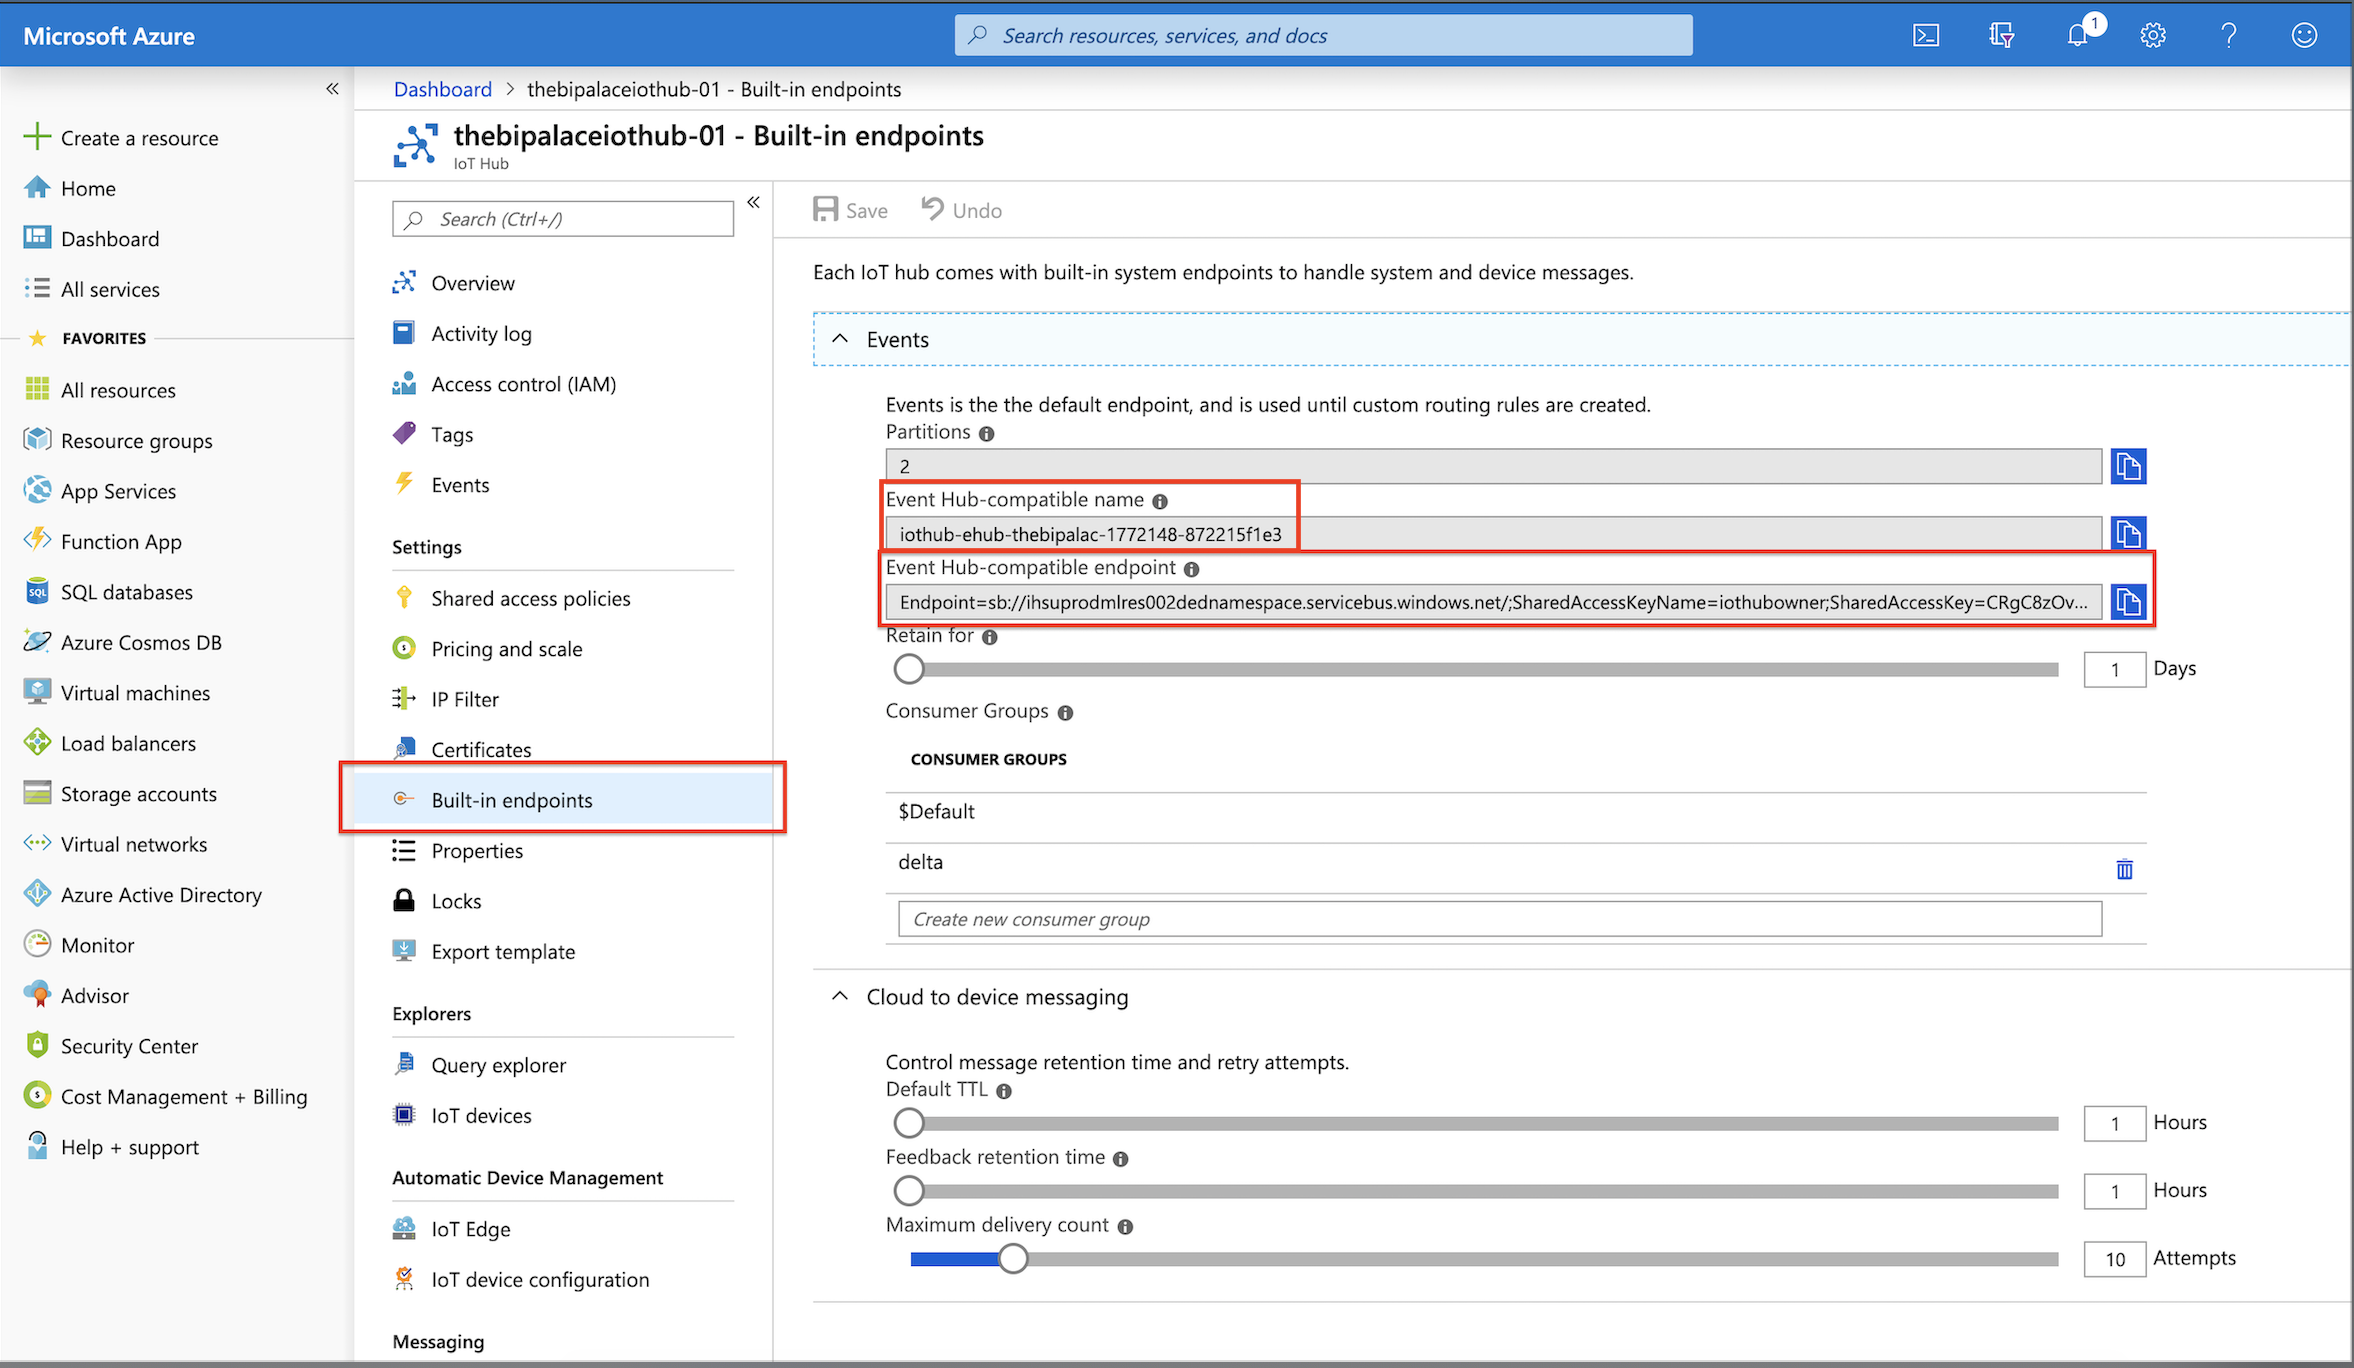The image size is (2354, 1368).
Task: Copy the Event Hub-compatible name value
Action: (x=2127, y=534)
